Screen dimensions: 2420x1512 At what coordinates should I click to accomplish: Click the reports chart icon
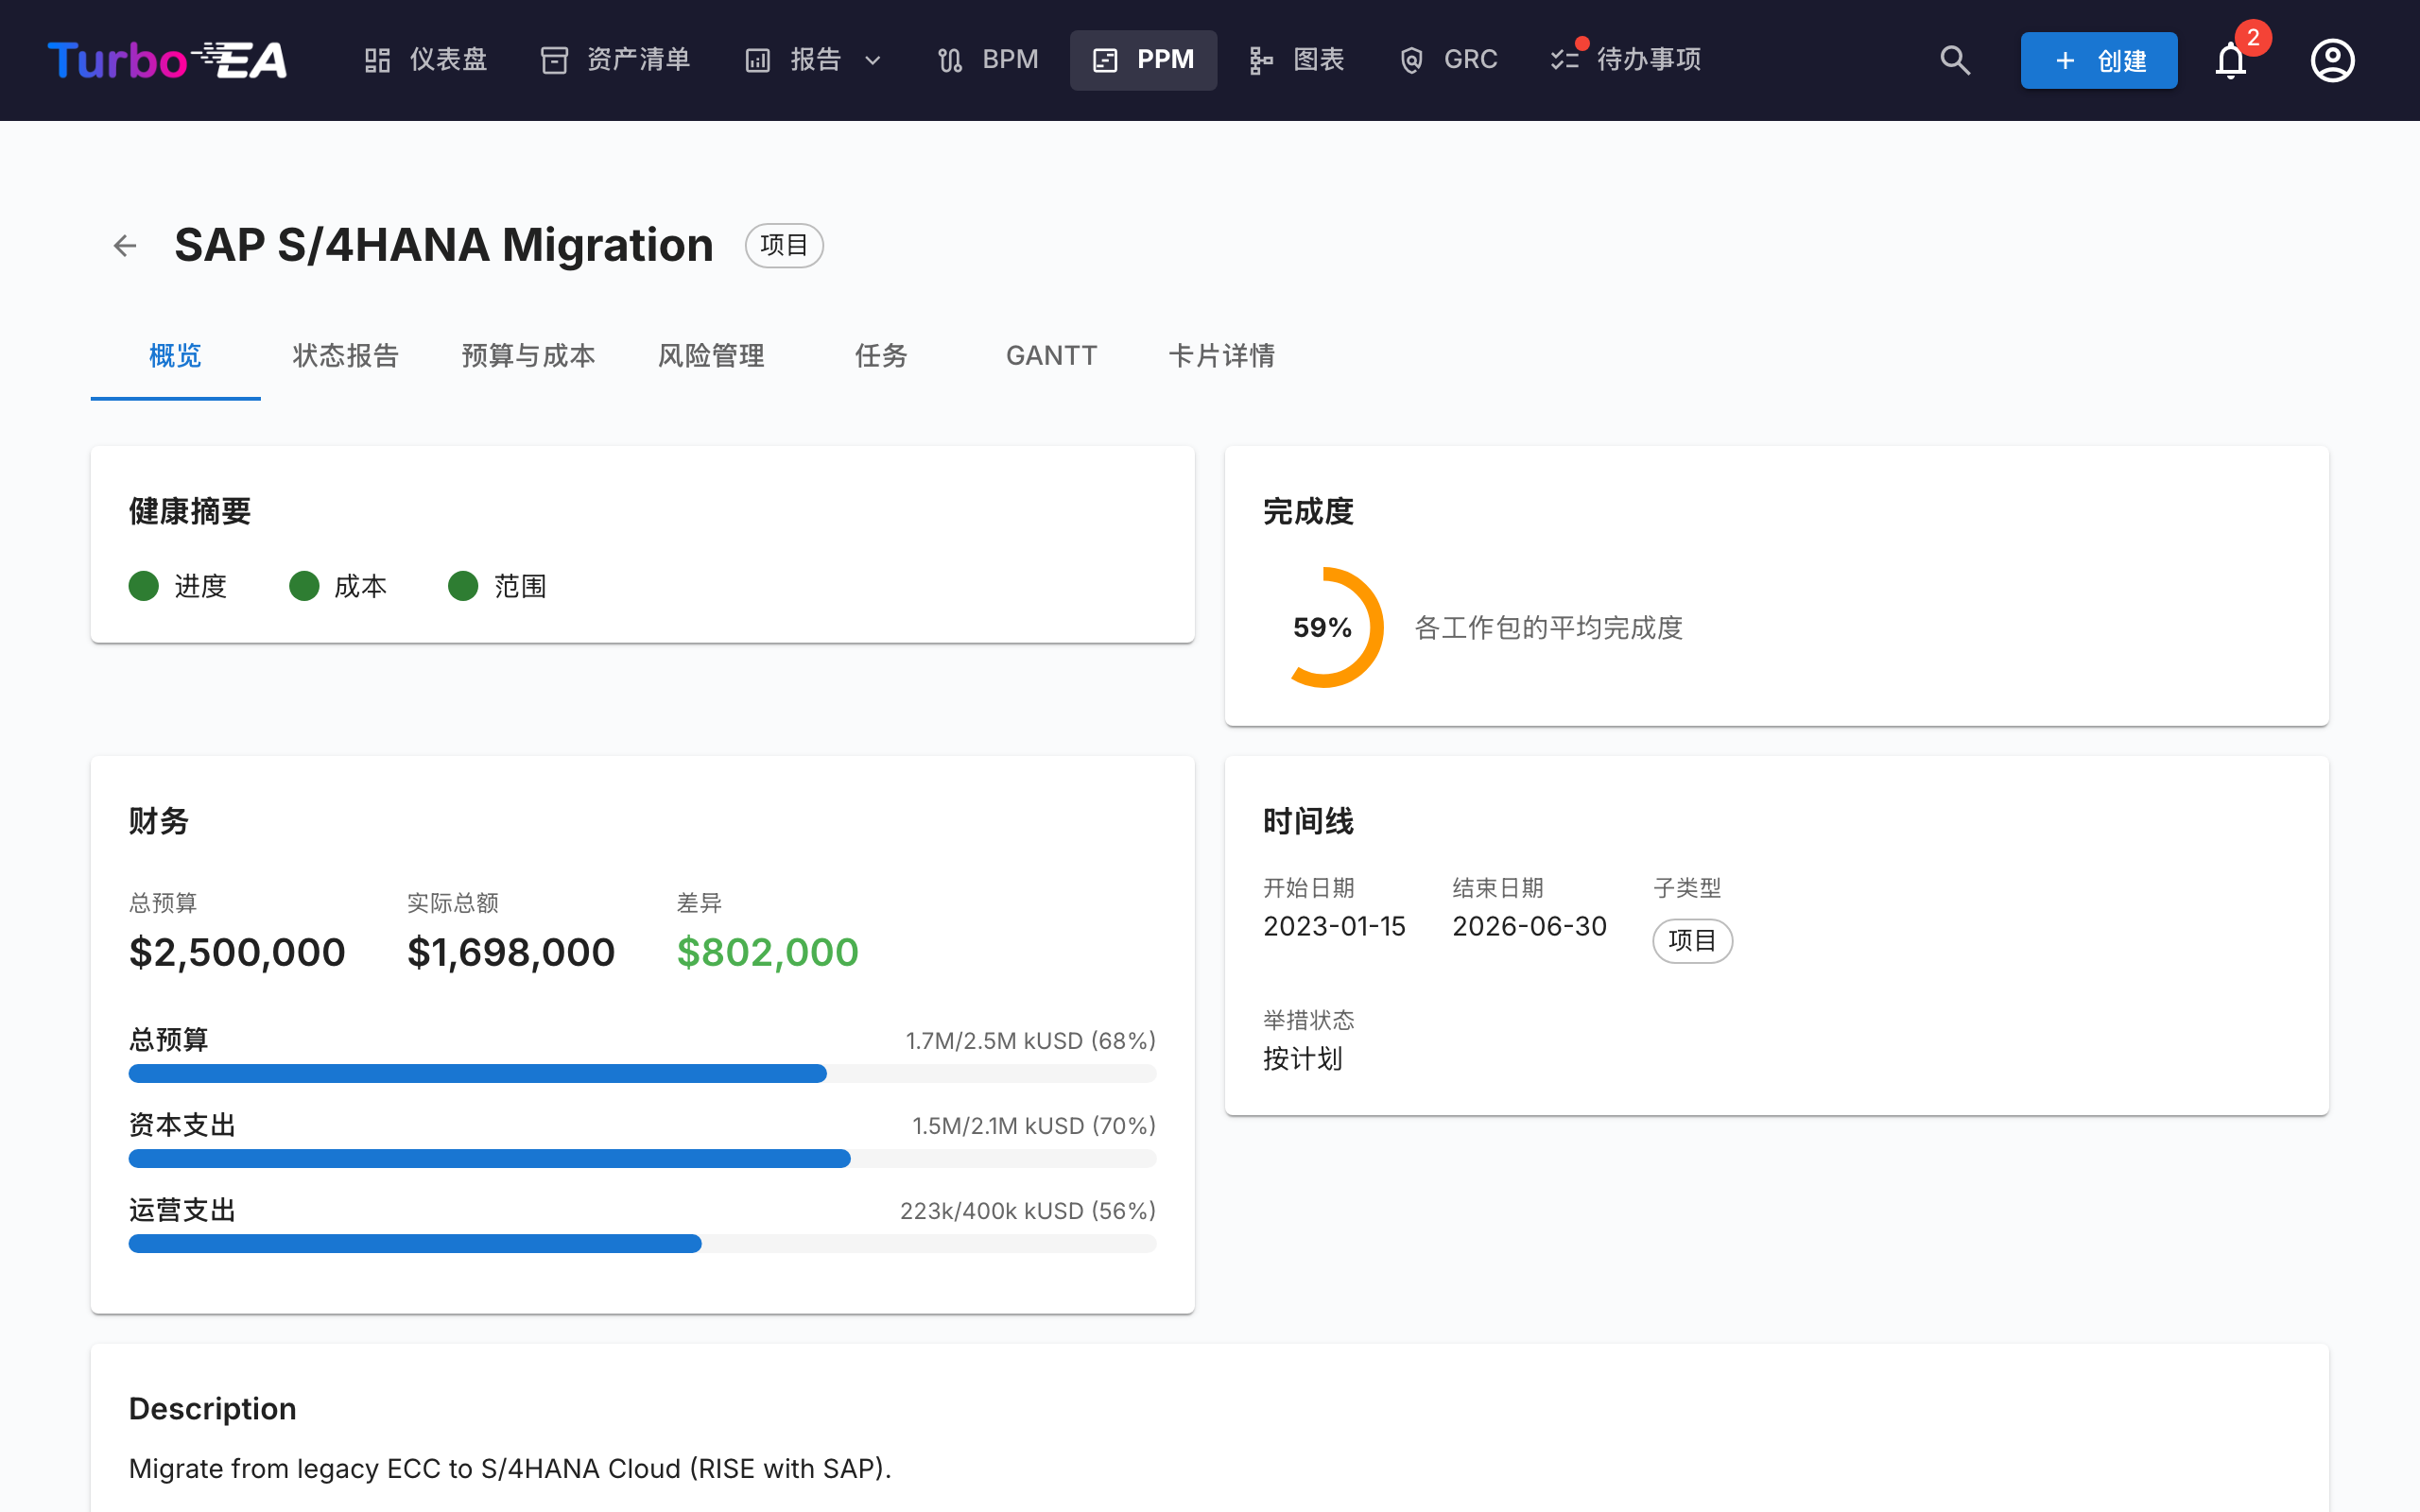(x=758, y=60)
